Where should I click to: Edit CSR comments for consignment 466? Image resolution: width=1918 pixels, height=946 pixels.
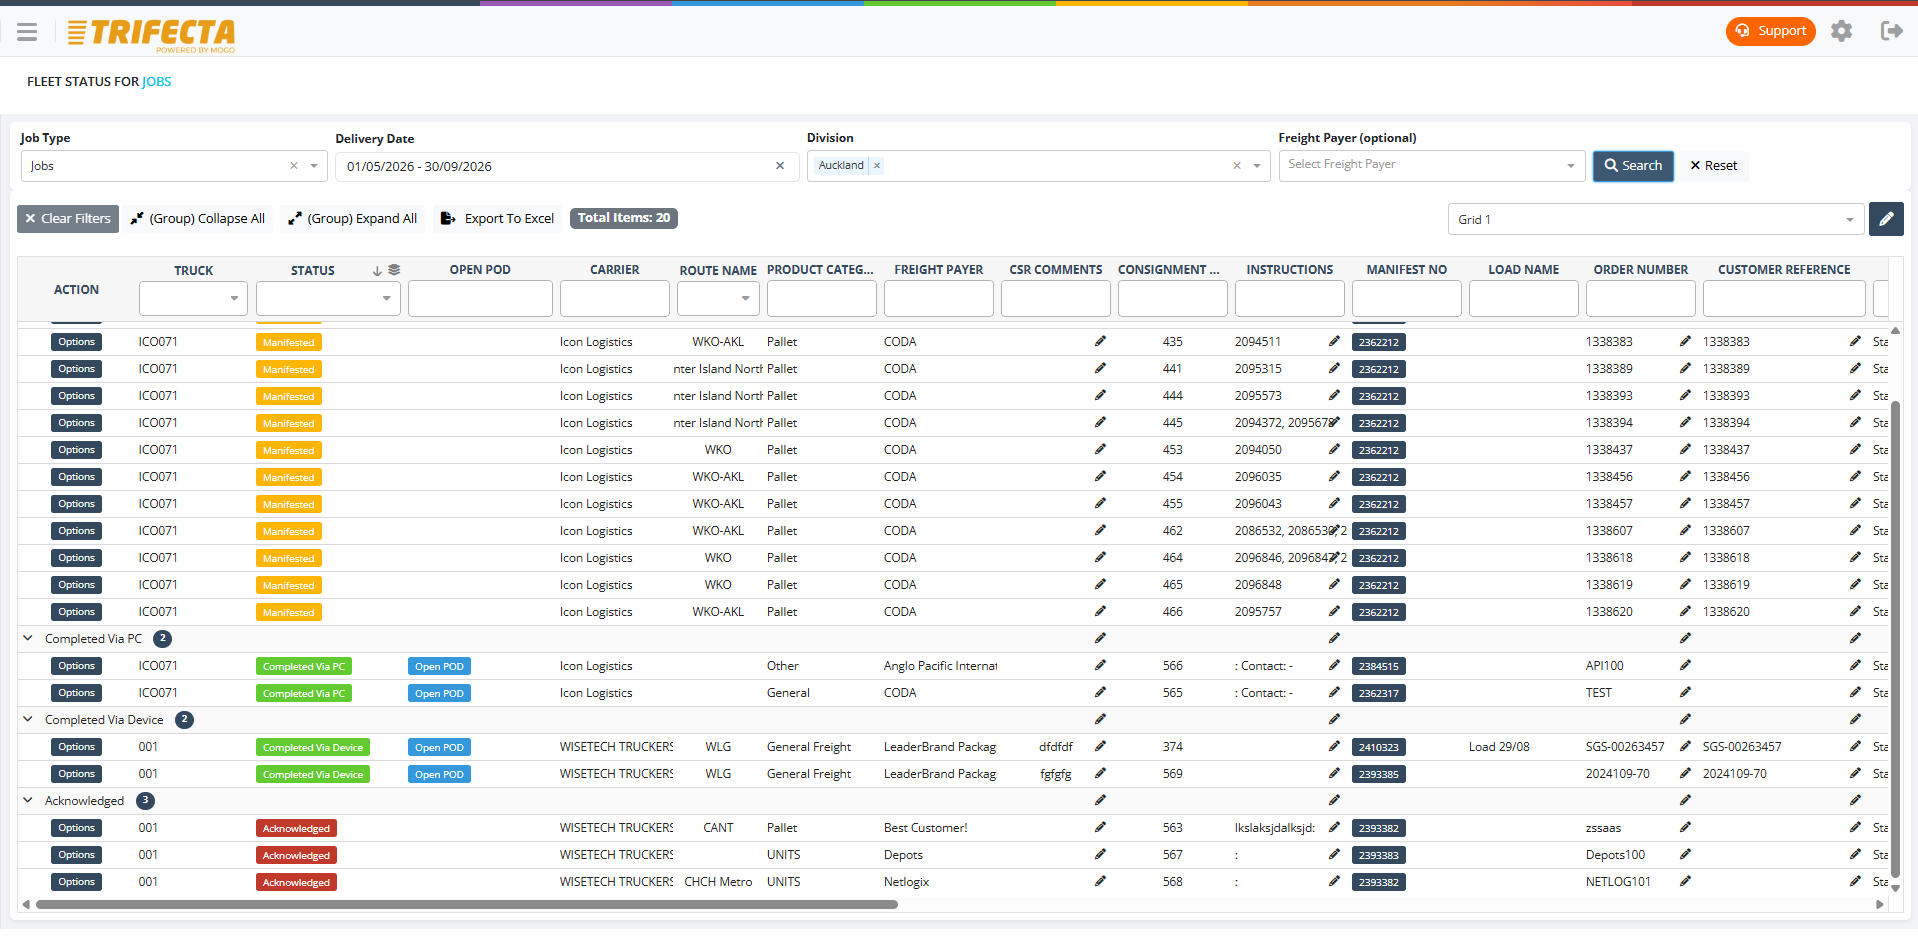click(x=1100, y=611)
